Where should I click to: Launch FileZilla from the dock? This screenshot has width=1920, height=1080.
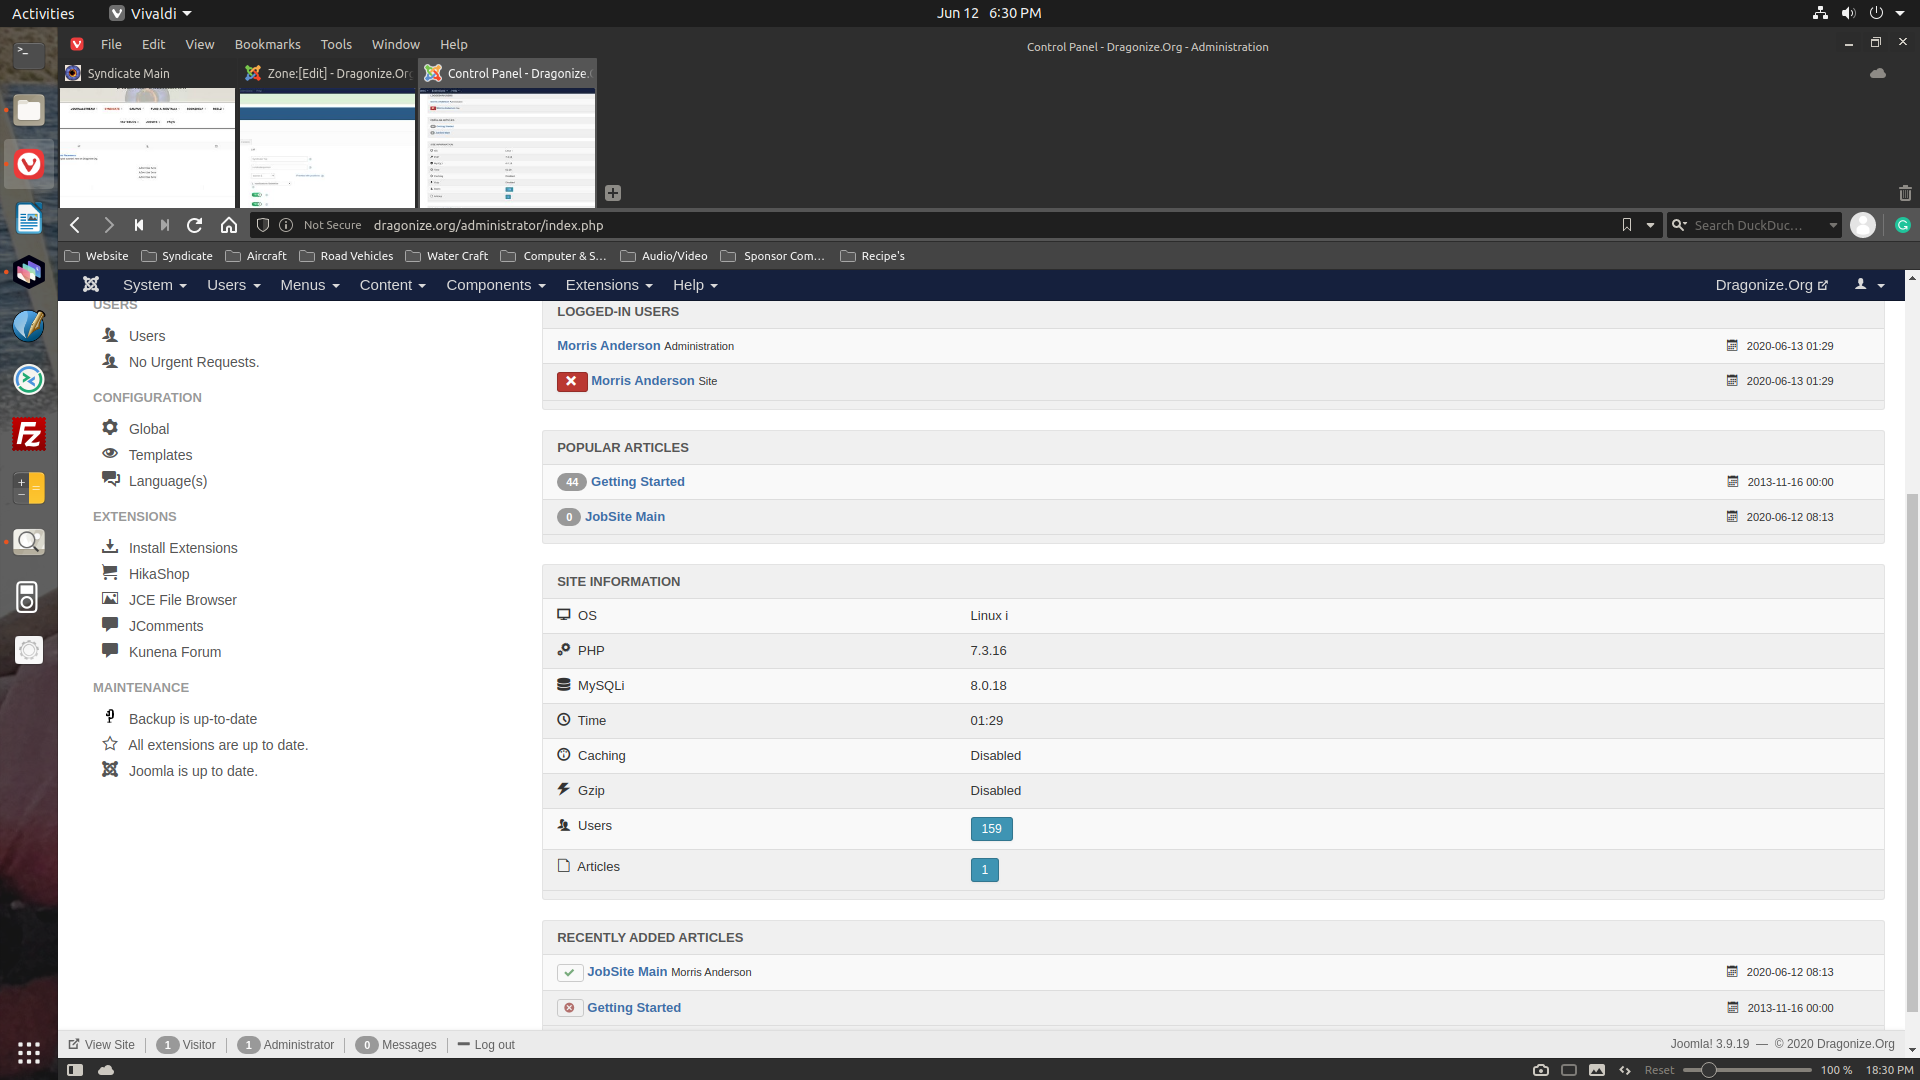pyautogui.click(x=29, y=434)
